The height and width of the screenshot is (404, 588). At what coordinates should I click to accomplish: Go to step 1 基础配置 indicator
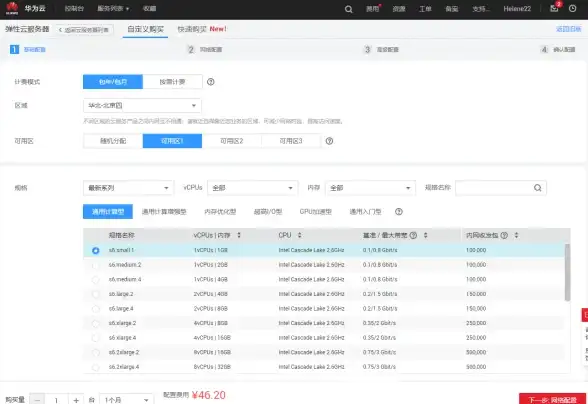click(28, 50)
